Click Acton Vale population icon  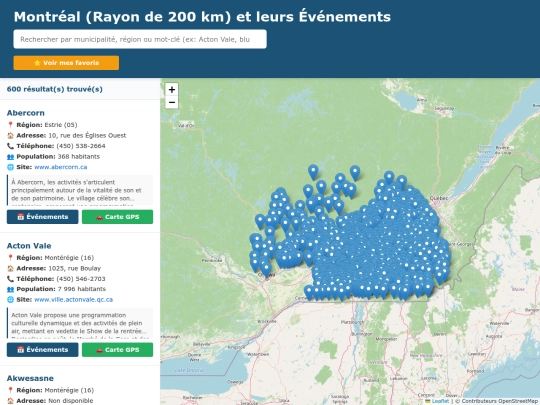pos(10,289)
